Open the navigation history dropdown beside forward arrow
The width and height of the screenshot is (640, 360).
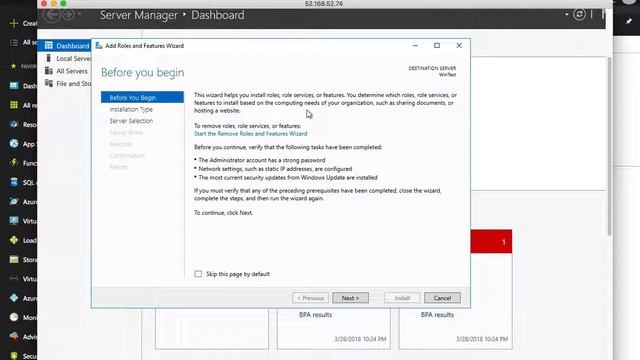(x=79, y=14)
